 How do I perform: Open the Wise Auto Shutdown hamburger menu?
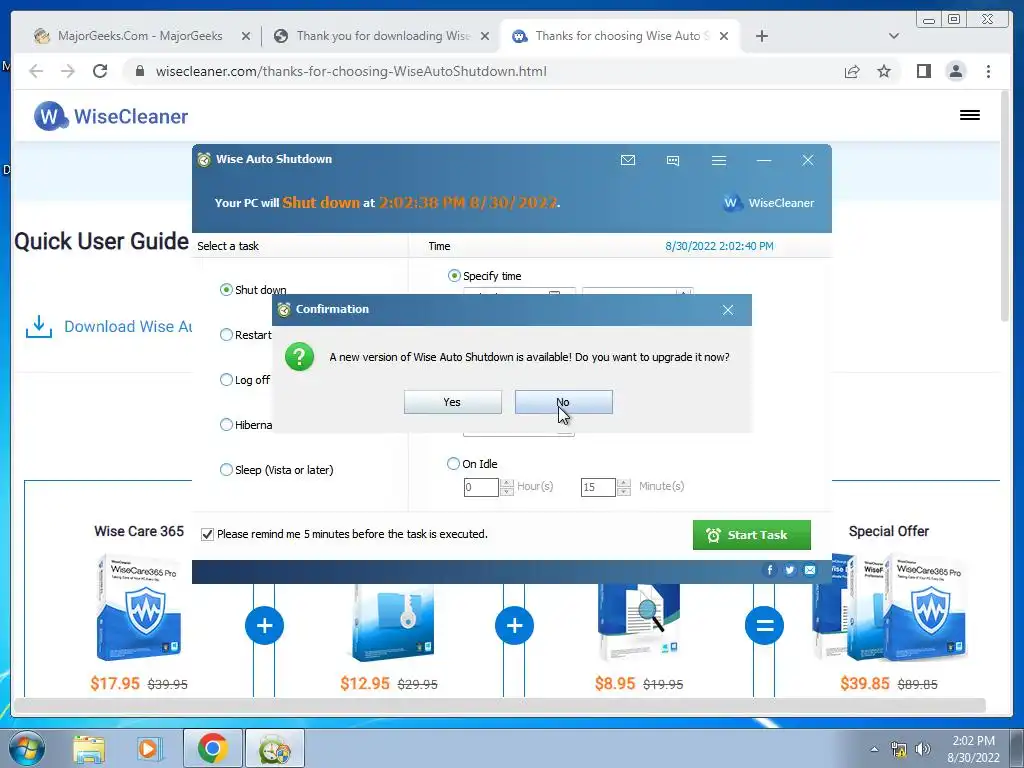(718, 160)
